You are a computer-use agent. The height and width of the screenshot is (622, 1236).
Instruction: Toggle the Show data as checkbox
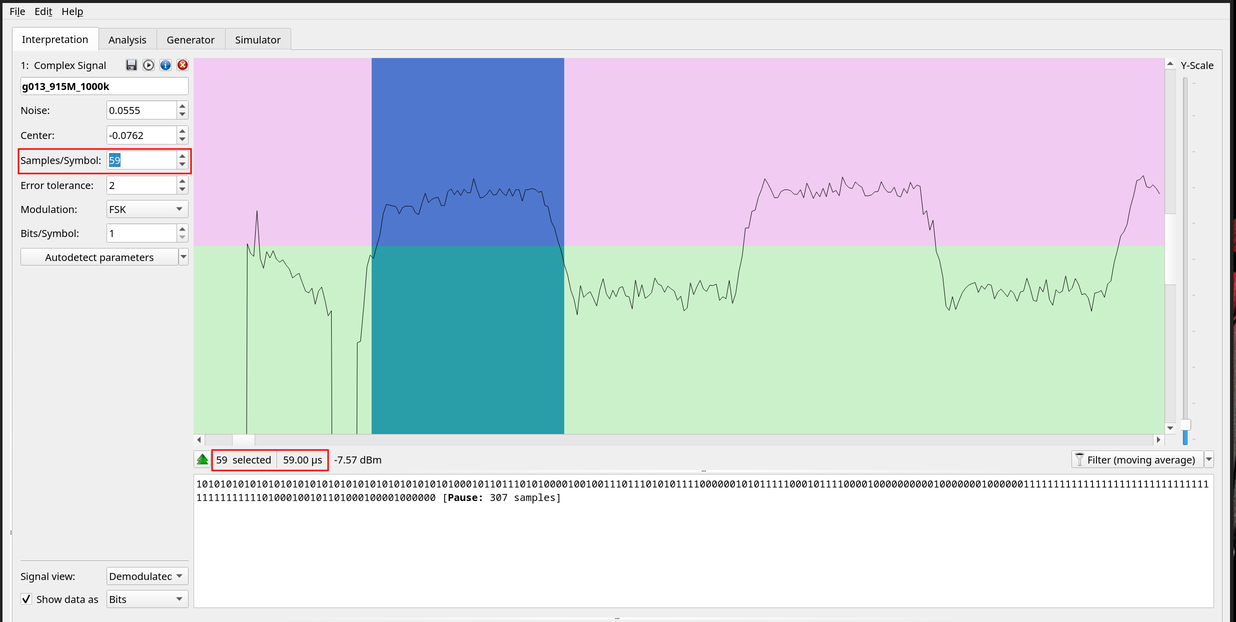(x=26, y=599)
